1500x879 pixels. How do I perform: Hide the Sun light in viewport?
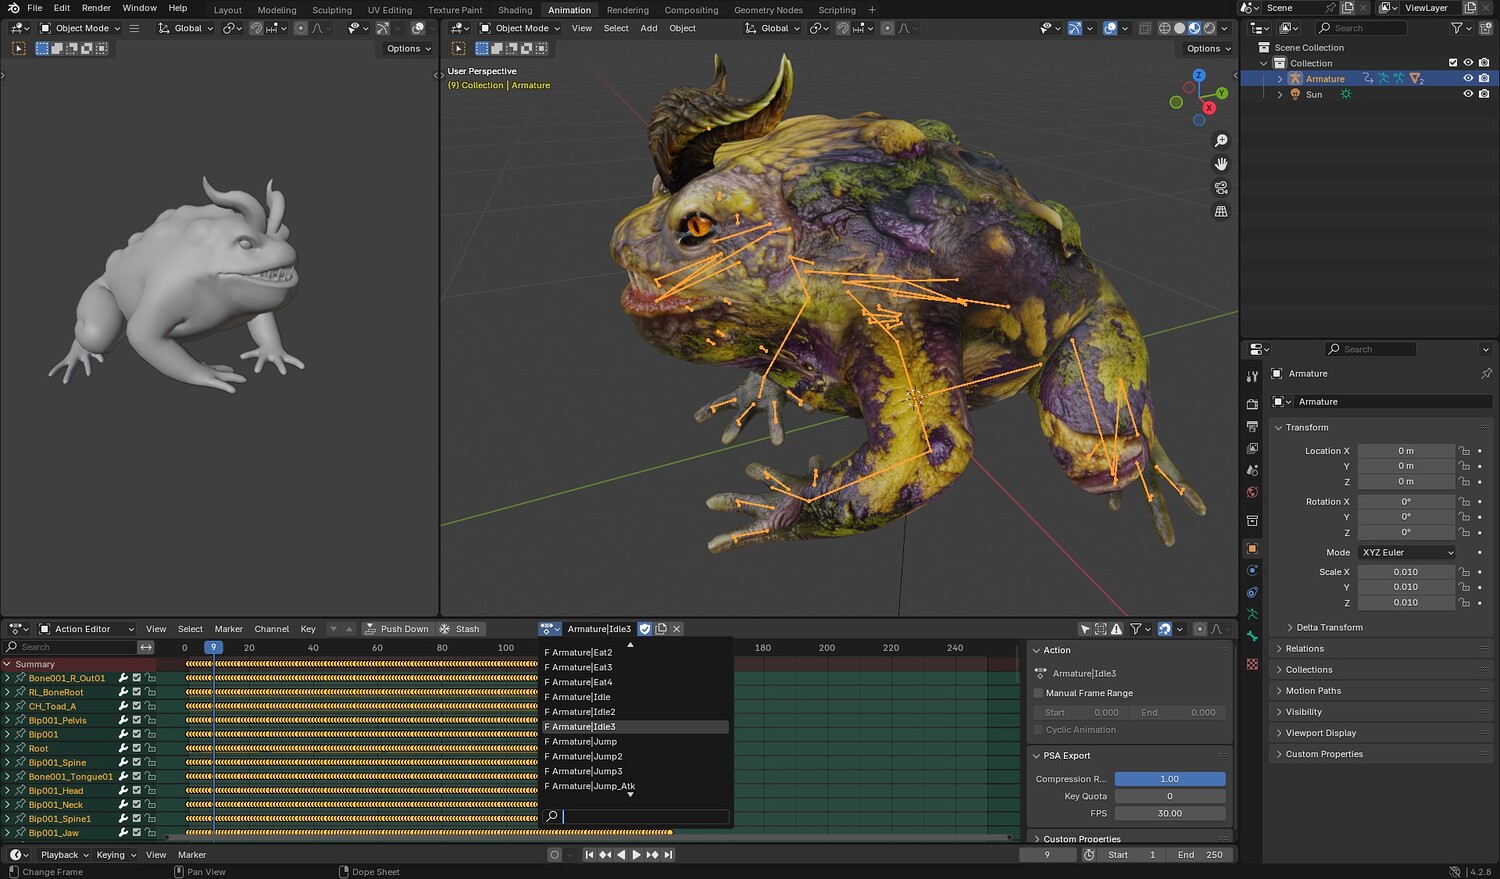pos(1468,94)
